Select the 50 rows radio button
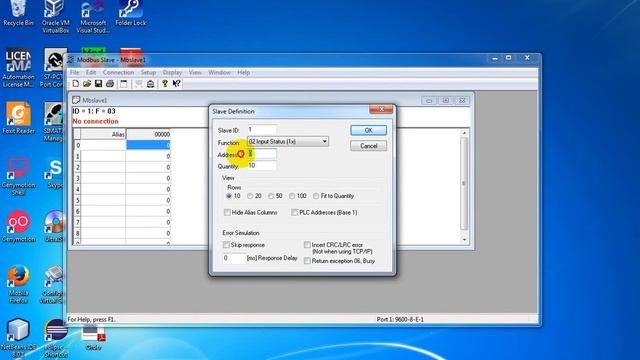The image size is (640, 360). coord(271,196)
